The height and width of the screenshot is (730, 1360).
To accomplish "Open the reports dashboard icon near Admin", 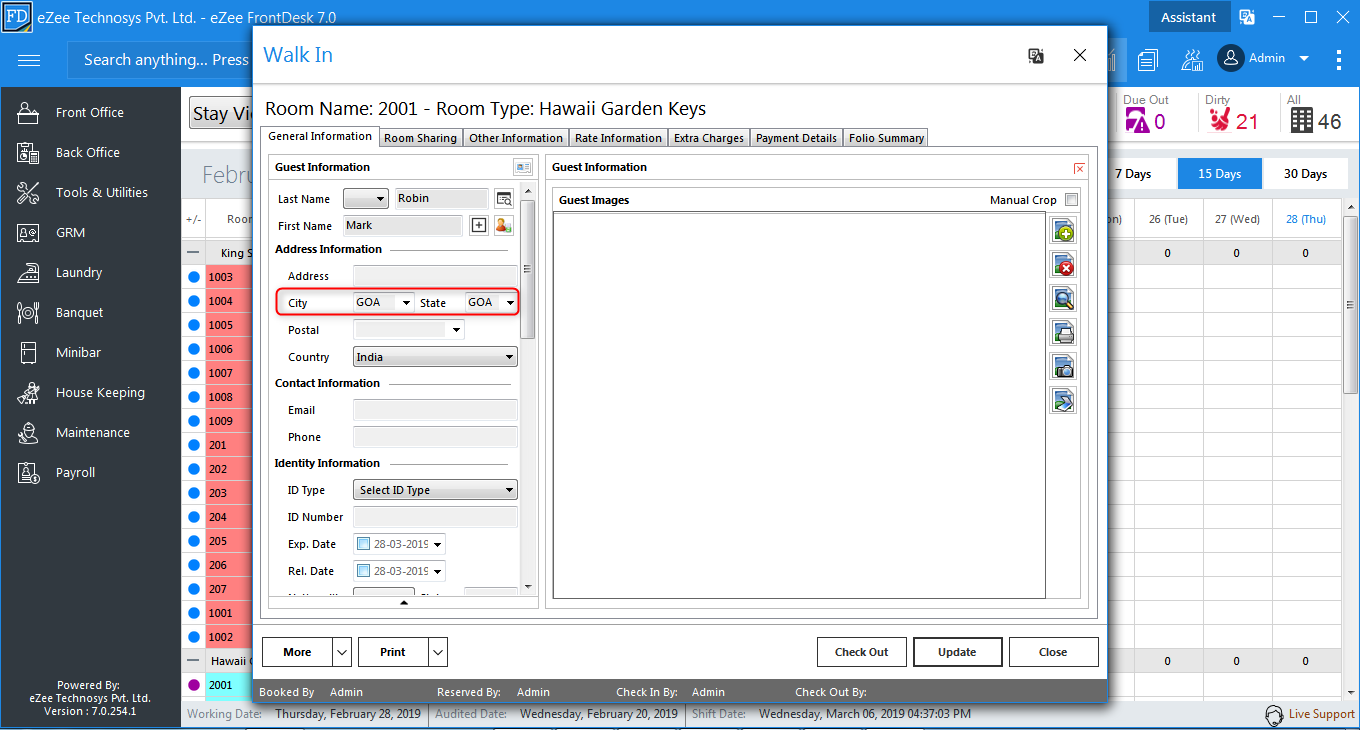I will 1192,60.
